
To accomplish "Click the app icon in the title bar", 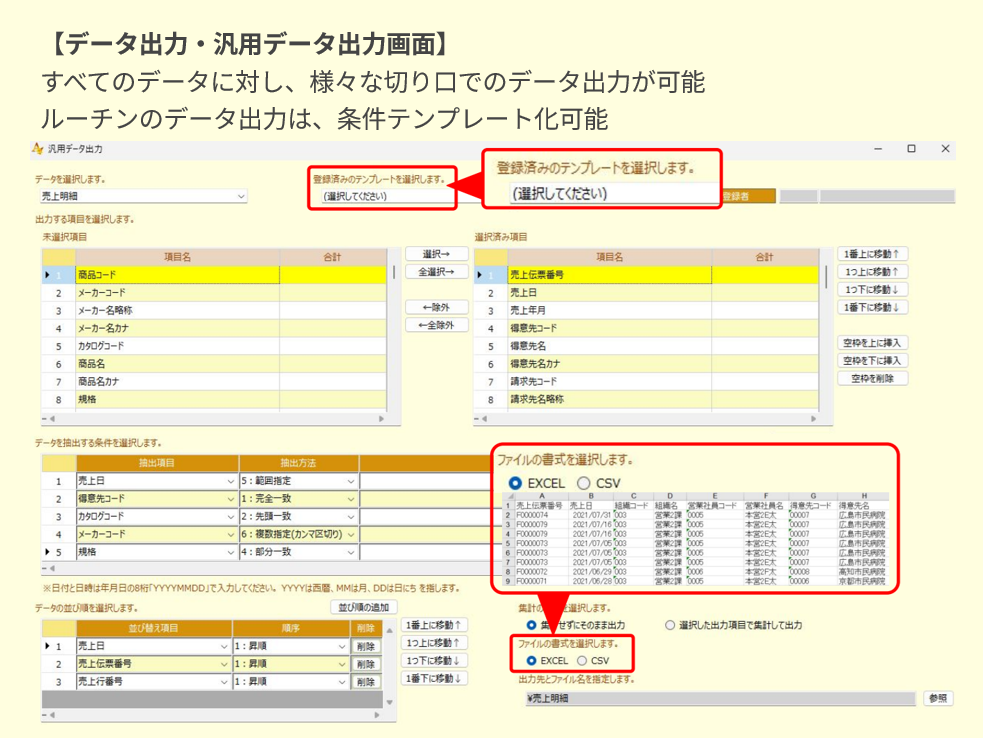I will [x=38, y=149].
